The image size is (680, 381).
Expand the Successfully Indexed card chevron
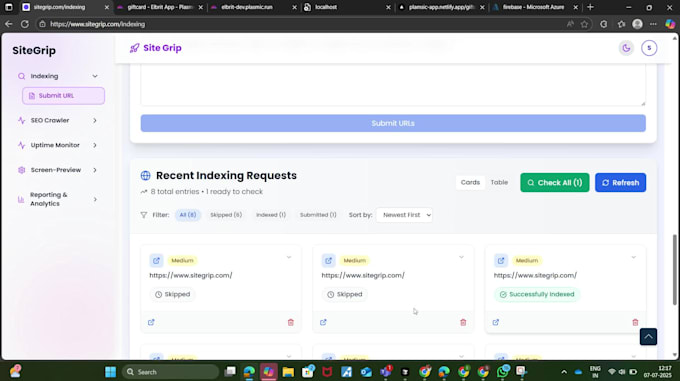click(634, 257)
